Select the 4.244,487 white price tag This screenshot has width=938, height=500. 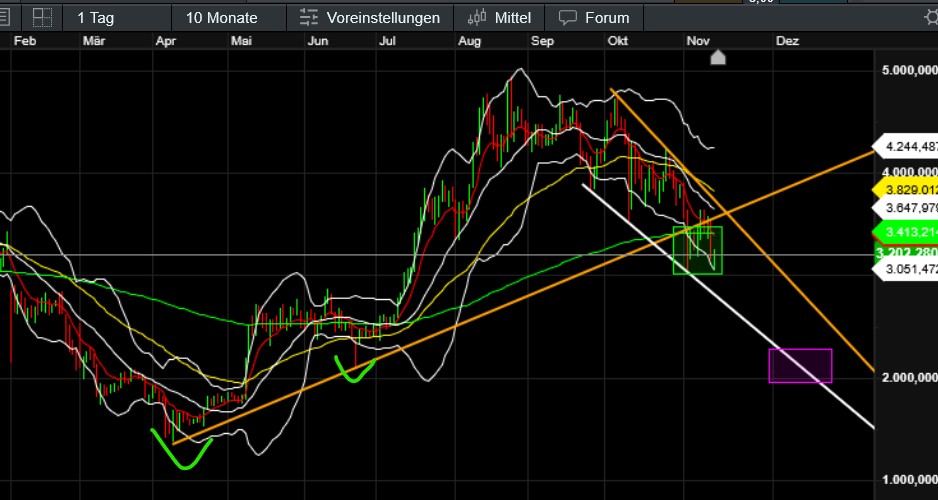(x=905, y=147)
